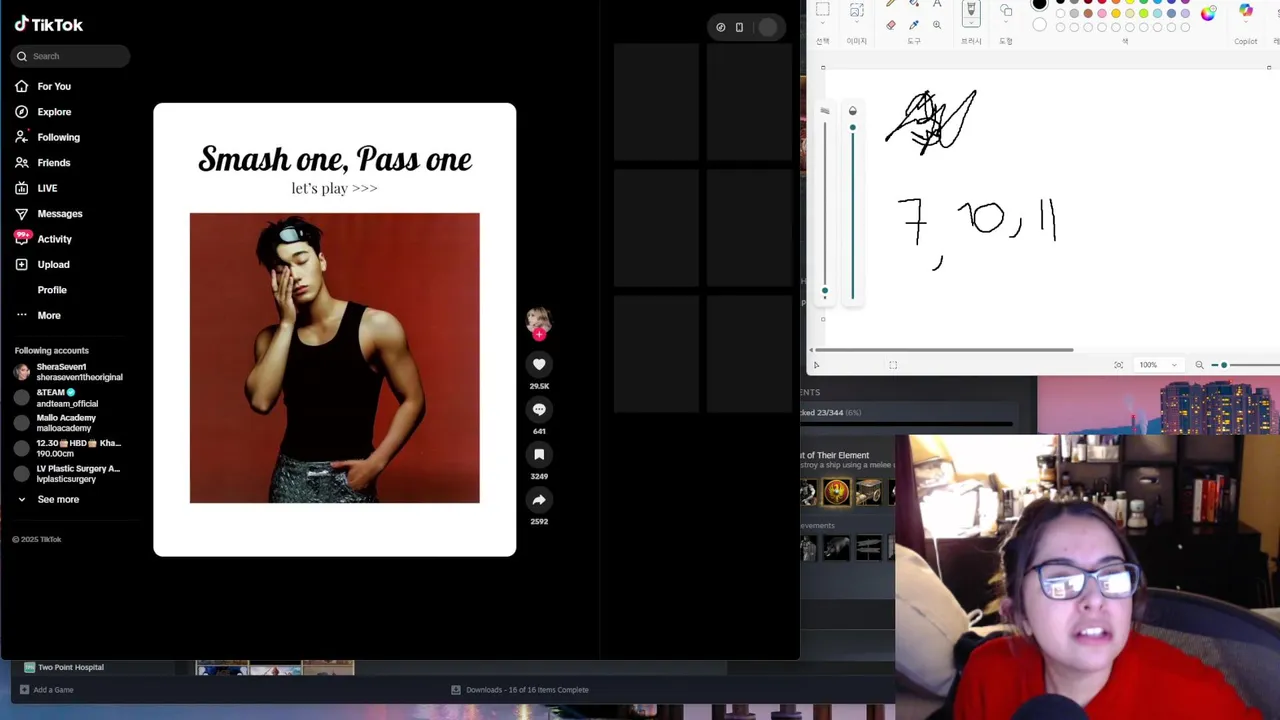1280x720 pixels.
Task: Select Paint primary color black circle
Action: pyautogui.click(x=1040, y=4)
